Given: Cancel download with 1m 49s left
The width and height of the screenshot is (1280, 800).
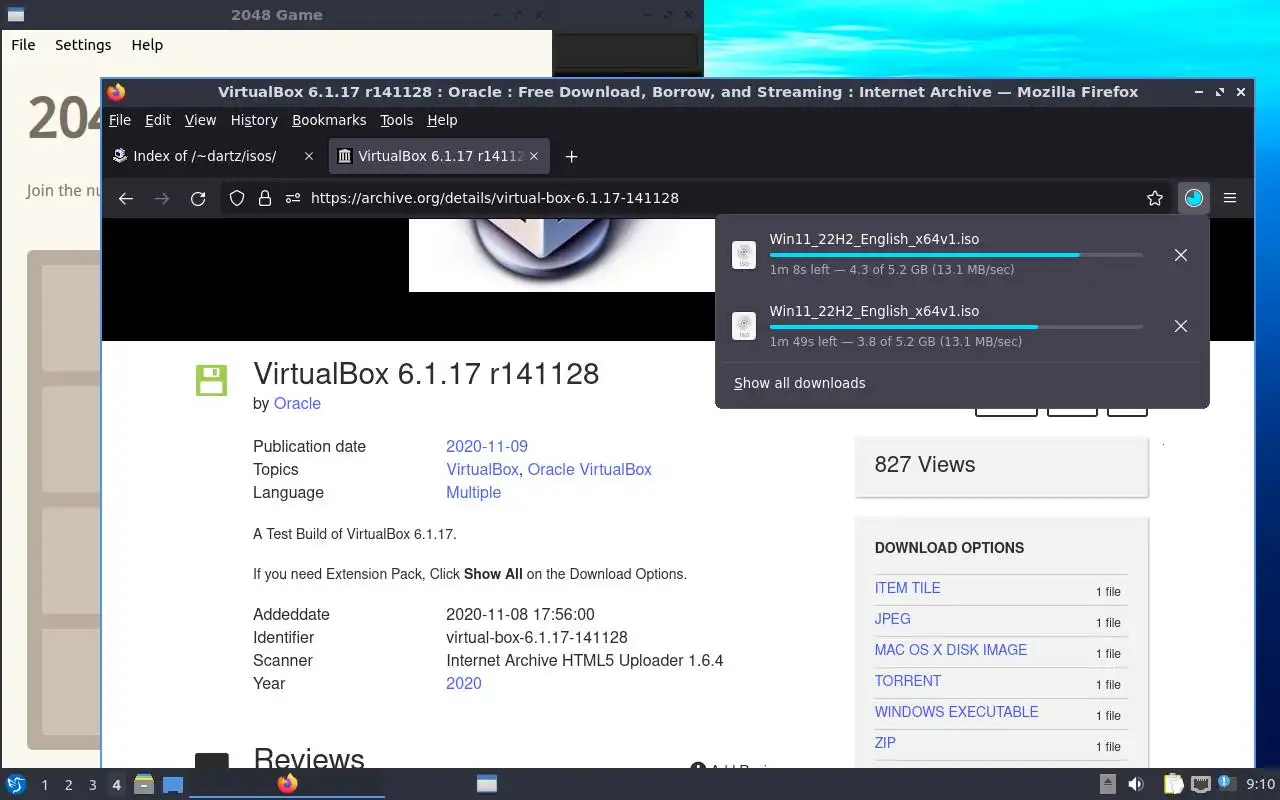Looking at the screenshot, I should tap(1181, 326).
